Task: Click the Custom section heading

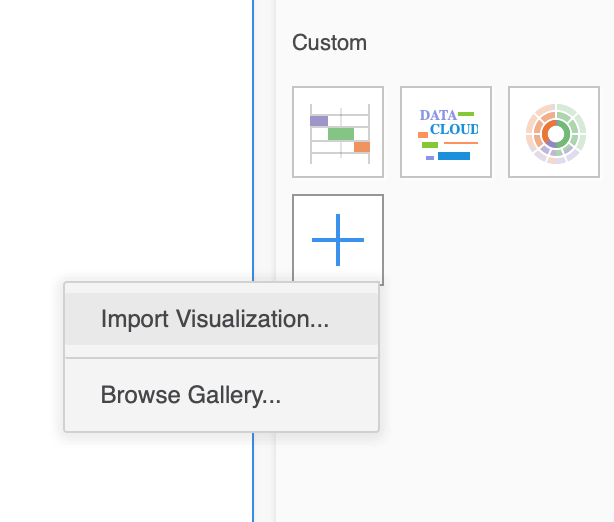Action: tap(329, 43)
